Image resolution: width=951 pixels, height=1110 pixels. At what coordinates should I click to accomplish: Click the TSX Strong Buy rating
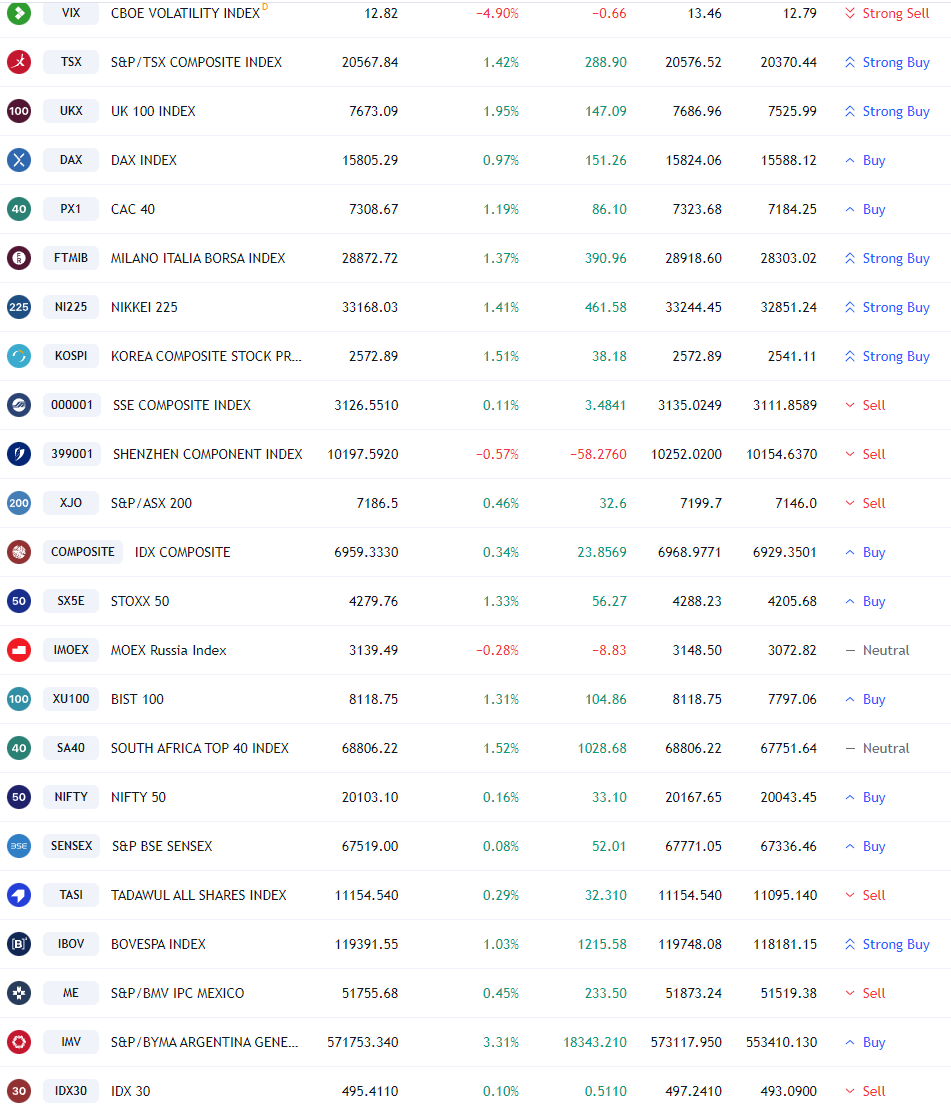click(x=887, y=62)
